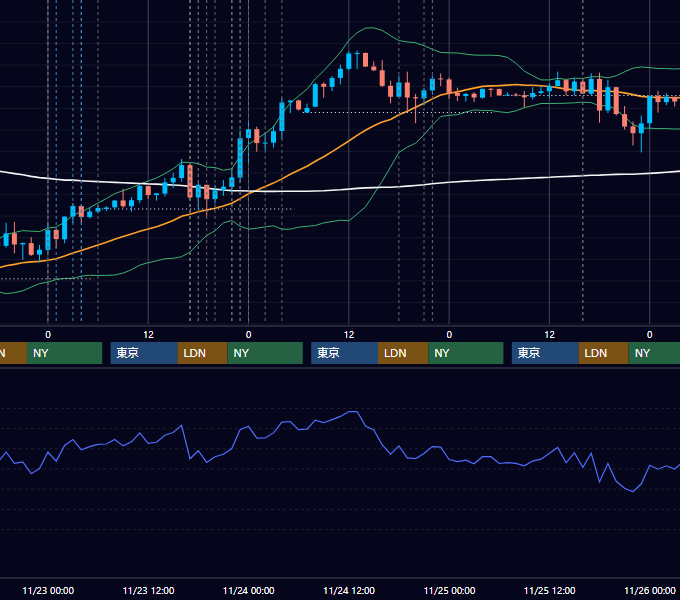Click the 11/26 00:00 date label
This screenshot has width=680, height=600.
[650, 590]
